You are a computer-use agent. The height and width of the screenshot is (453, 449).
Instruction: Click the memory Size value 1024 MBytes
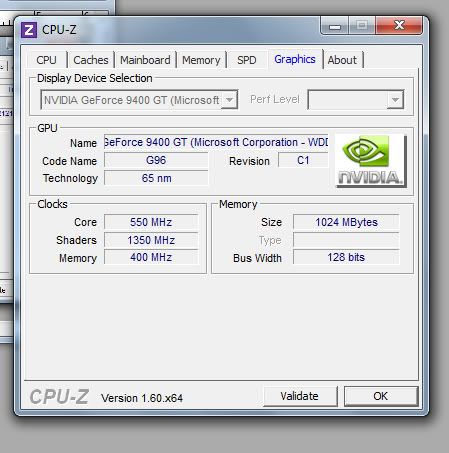(346, 222)
